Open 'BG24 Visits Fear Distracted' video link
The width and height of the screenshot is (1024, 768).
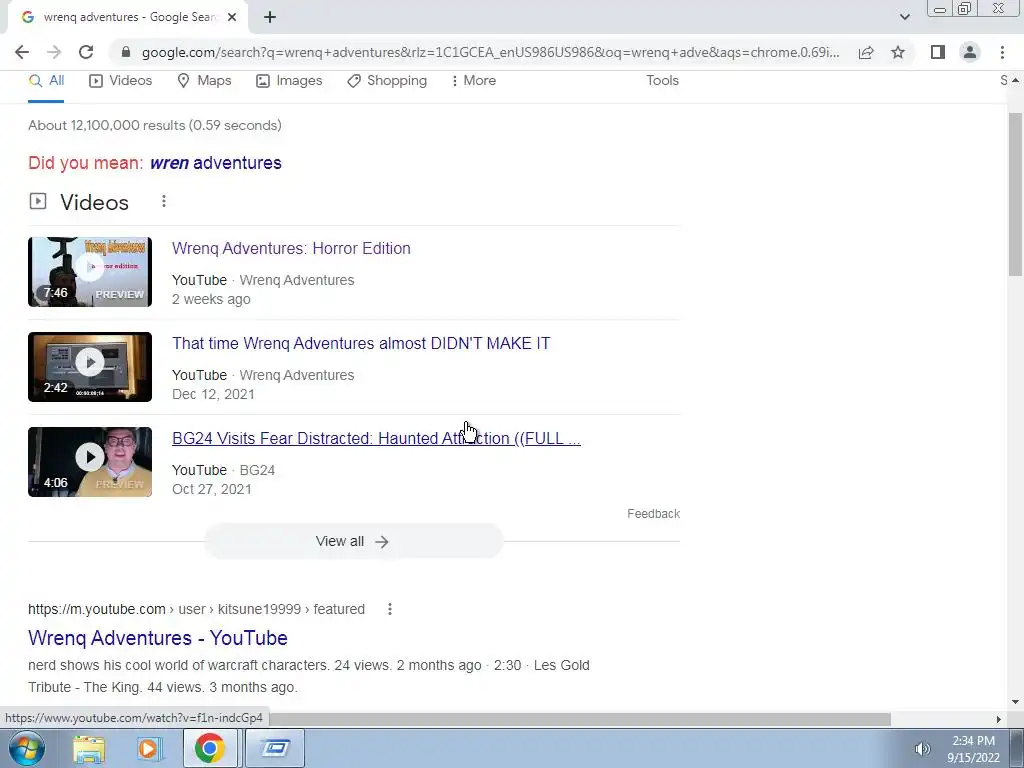[376, 439]
